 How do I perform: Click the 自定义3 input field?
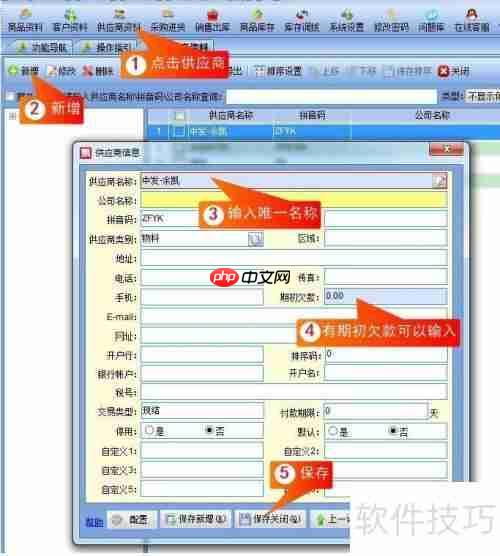(202, 470)
